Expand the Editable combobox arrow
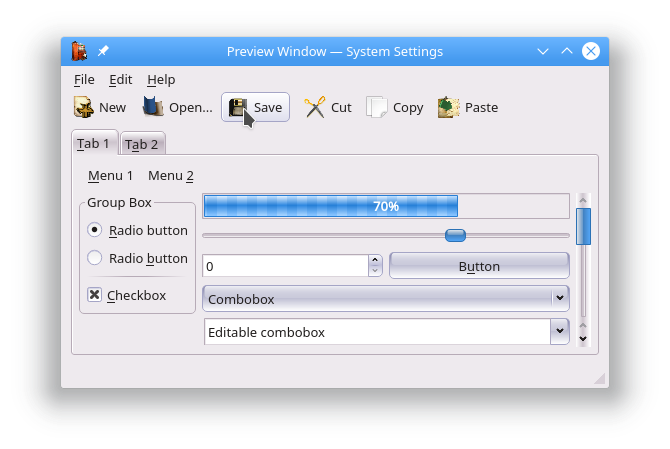 [x=560, y=331]
